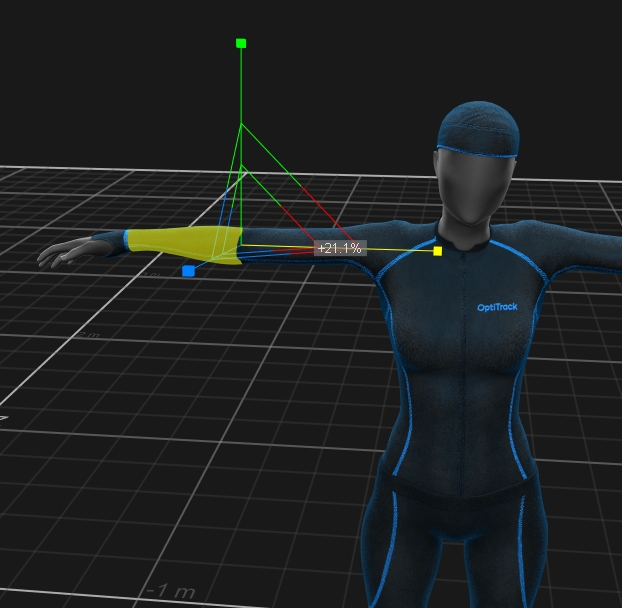Click empty dark background above the grid
The width and height of the screenshot is (622, 608).
click(100, 80)
